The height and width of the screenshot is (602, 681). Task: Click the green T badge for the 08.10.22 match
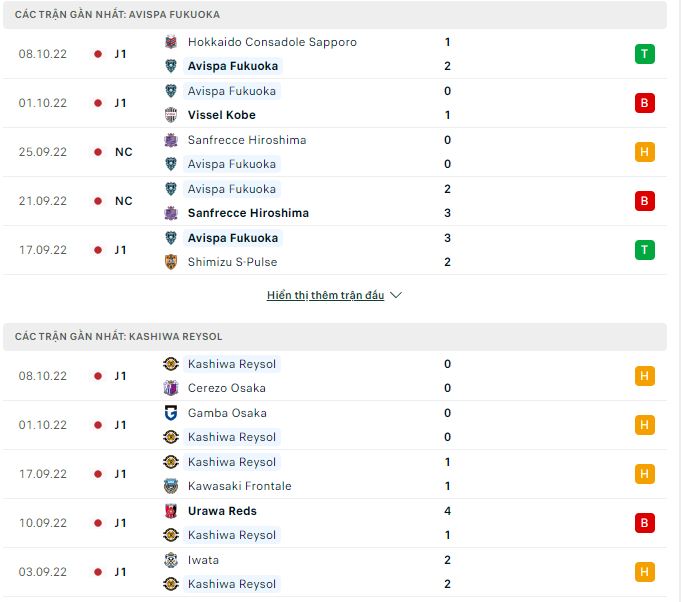(644, 54)
